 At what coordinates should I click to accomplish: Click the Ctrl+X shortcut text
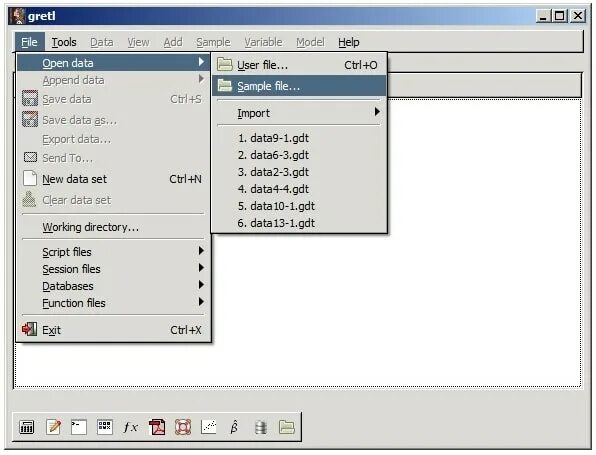pyautogui.click(x=186, y=330)
